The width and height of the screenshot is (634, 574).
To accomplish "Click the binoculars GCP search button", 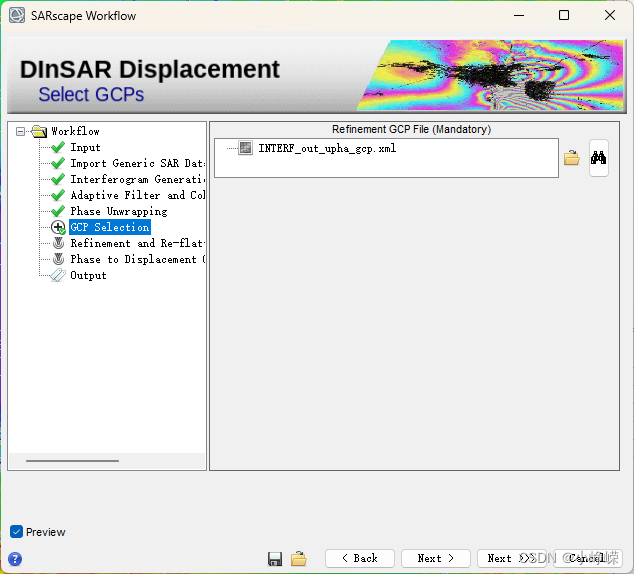I will (x=598, y=158).
